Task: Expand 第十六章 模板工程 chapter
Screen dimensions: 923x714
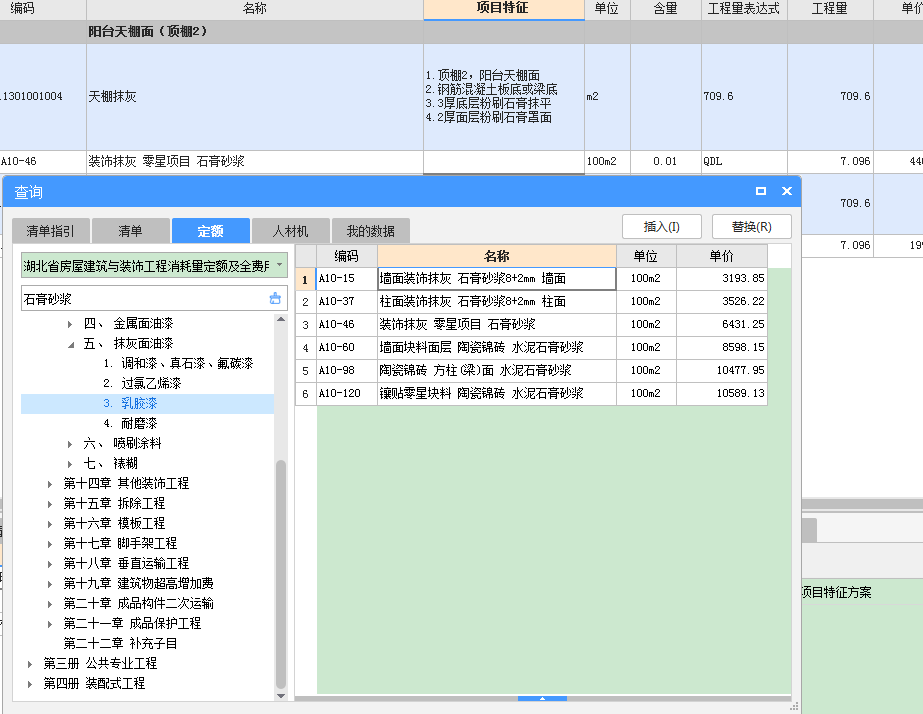Action: click(x=50, y=524)
